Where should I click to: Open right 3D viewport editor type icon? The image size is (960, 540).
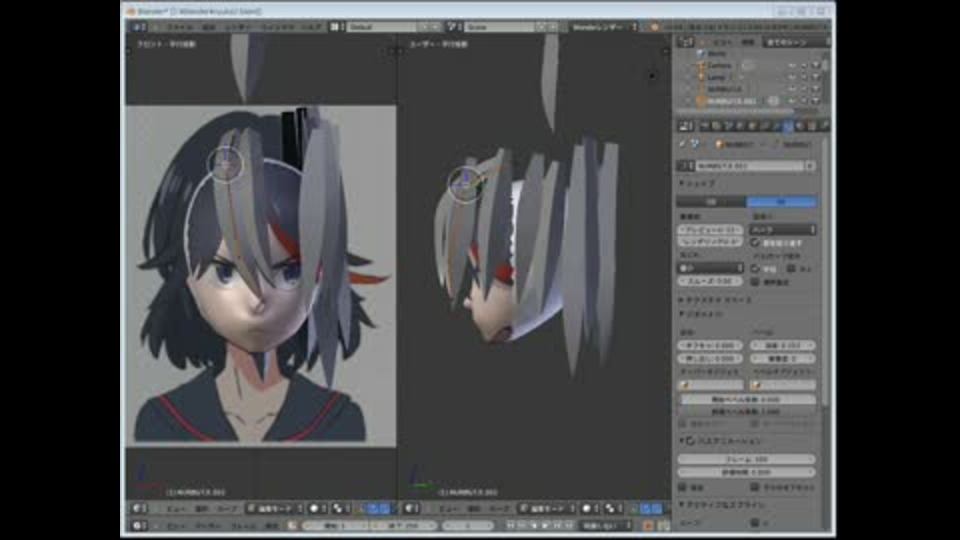[412, 509]
